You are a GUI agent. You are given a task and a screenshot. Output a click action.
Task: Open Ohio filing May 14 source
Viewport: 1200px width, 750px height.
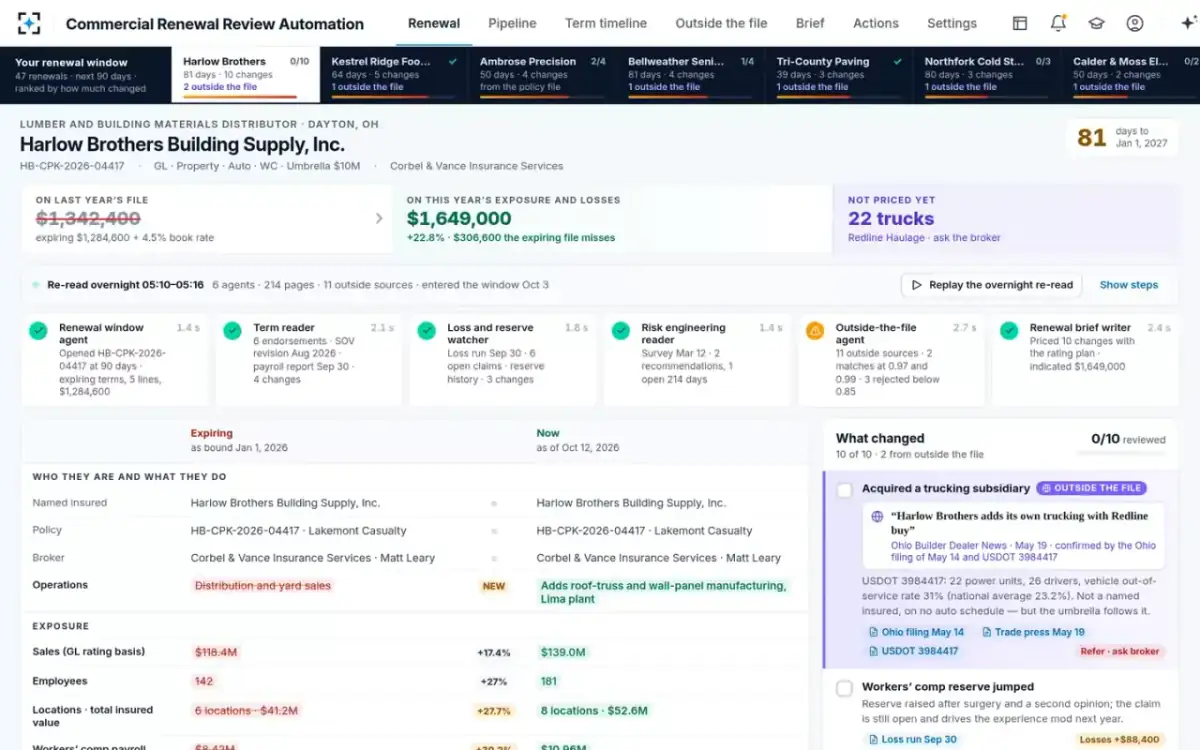[x=916, y=632]
